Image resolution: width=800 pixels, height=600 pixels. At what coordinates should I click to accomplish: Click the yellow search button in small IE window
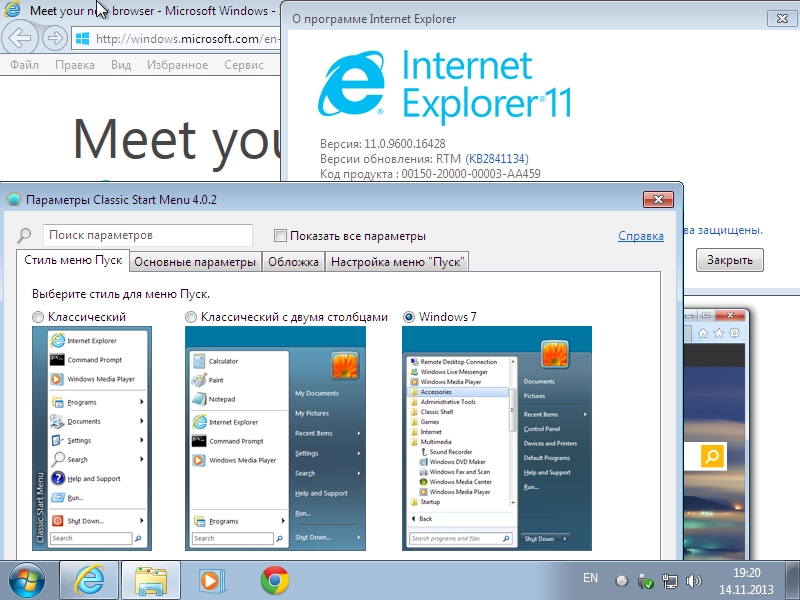point(712,456)
